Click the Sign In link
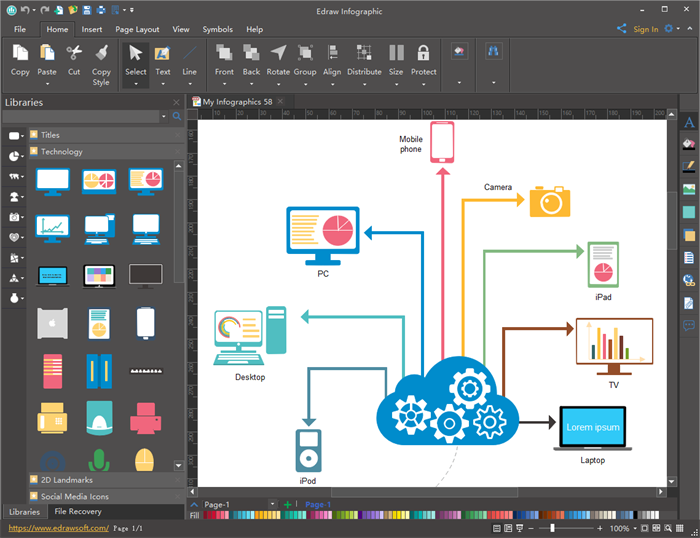Screen dimensions: 700x538 (645, 30)
